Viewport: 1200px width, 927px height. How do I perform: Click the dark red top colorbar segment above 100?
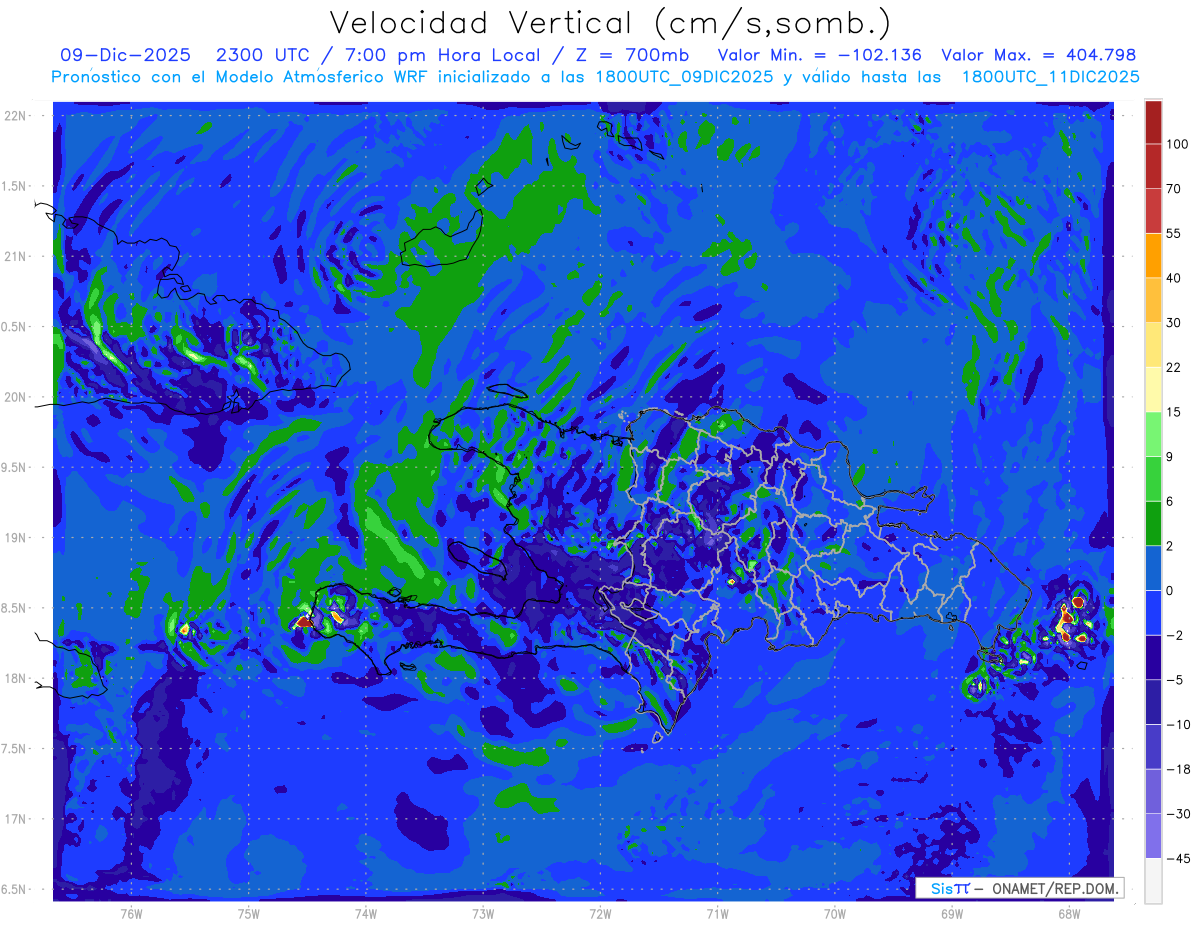(1153, 122)
